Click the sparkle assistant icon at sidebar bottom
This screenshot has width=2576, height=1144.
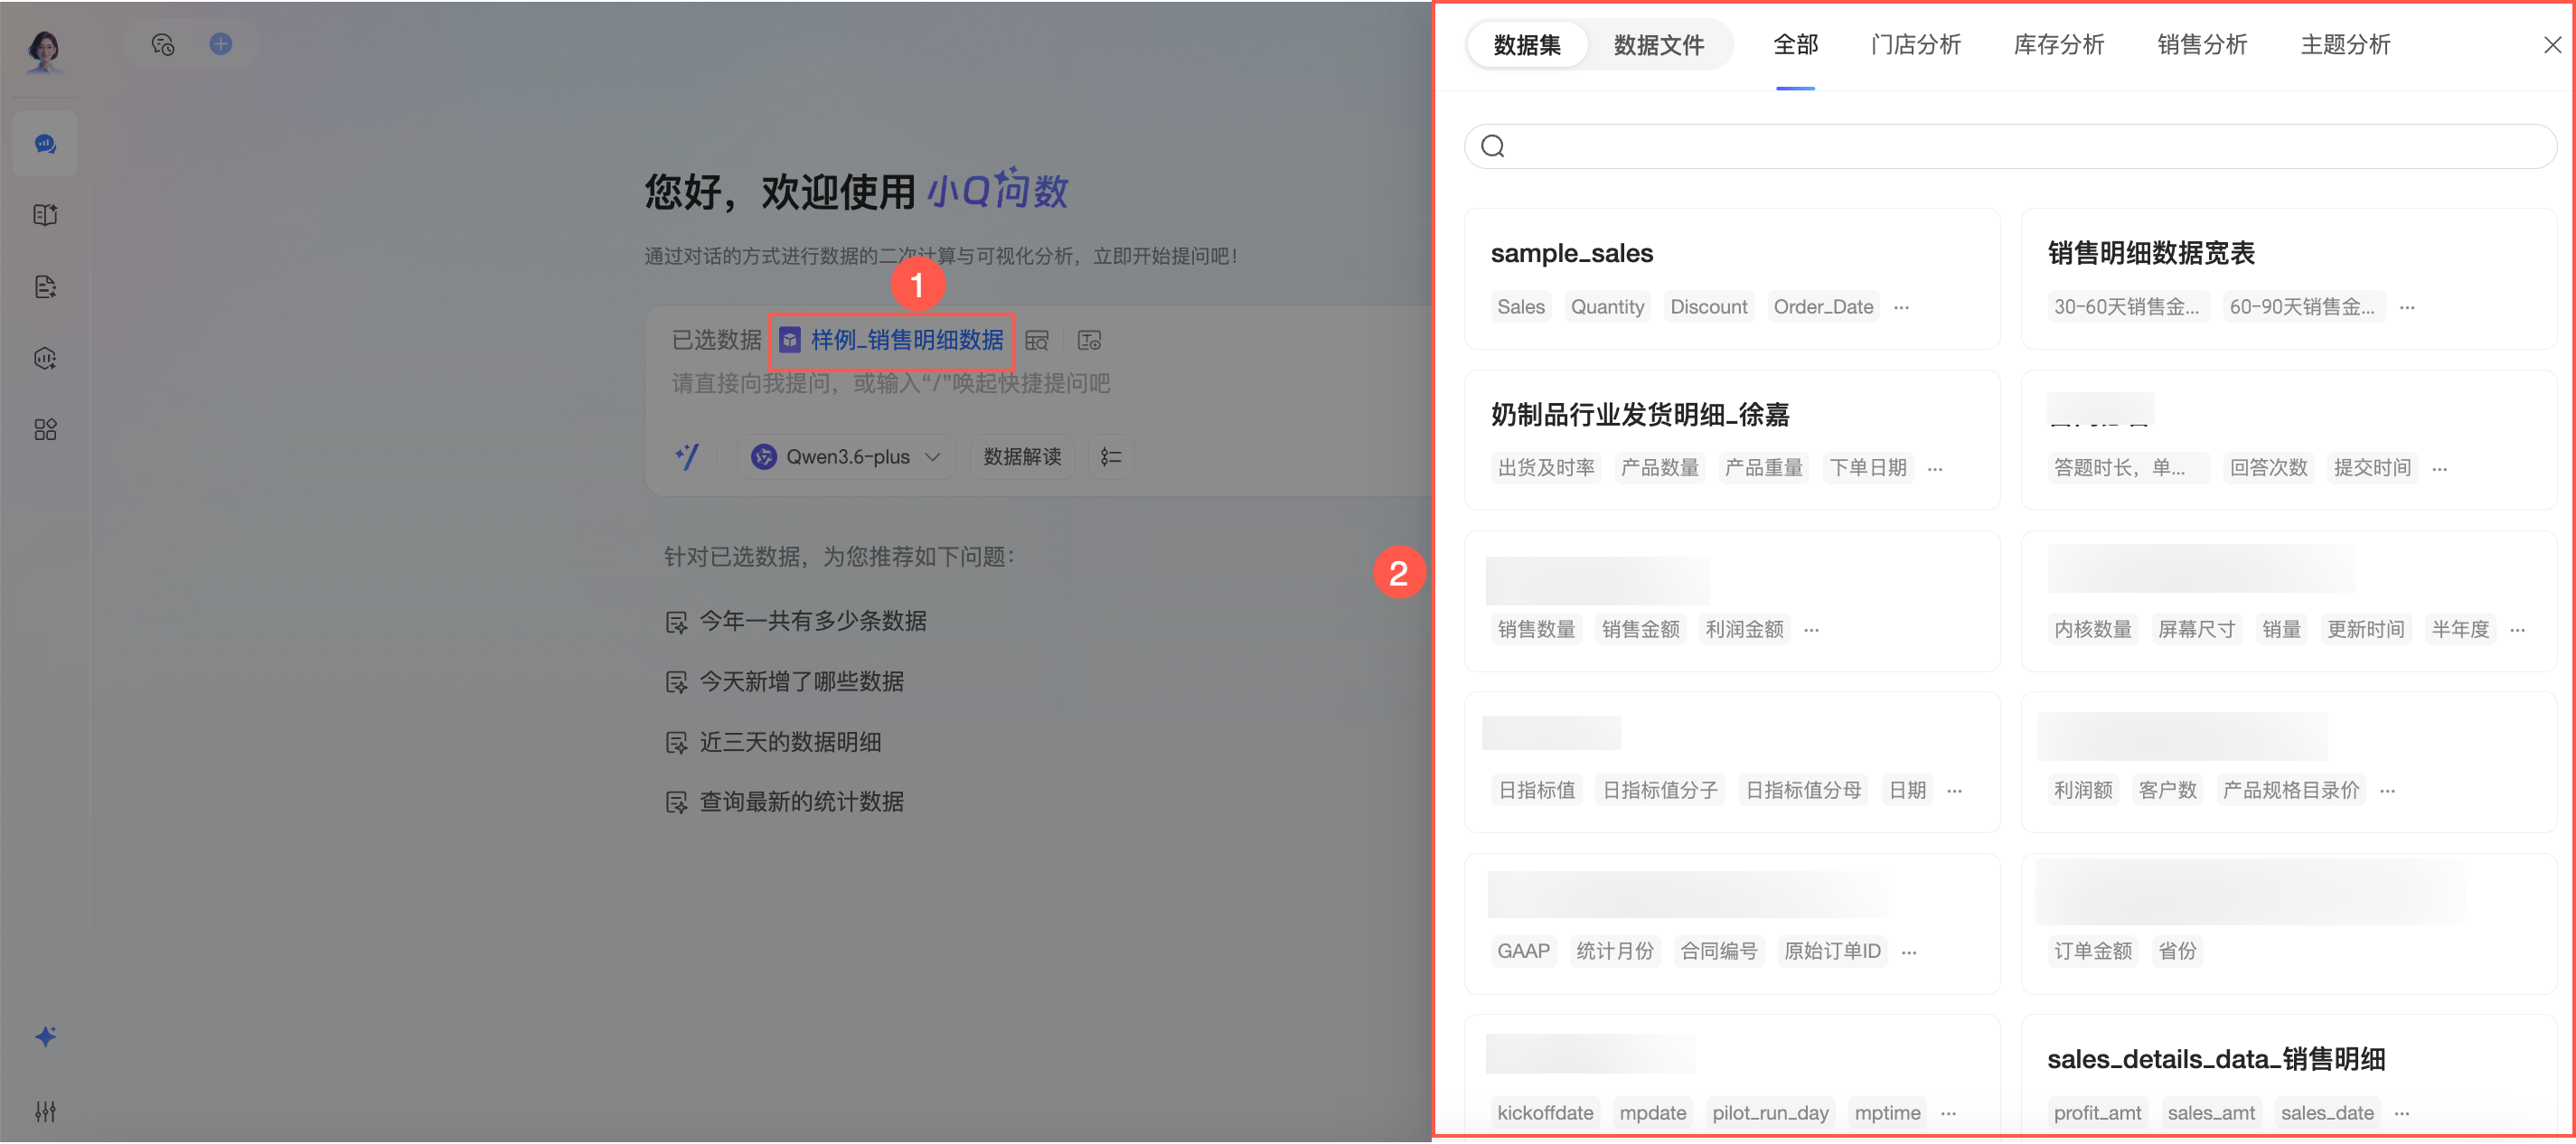click(x=45, y=1037)
